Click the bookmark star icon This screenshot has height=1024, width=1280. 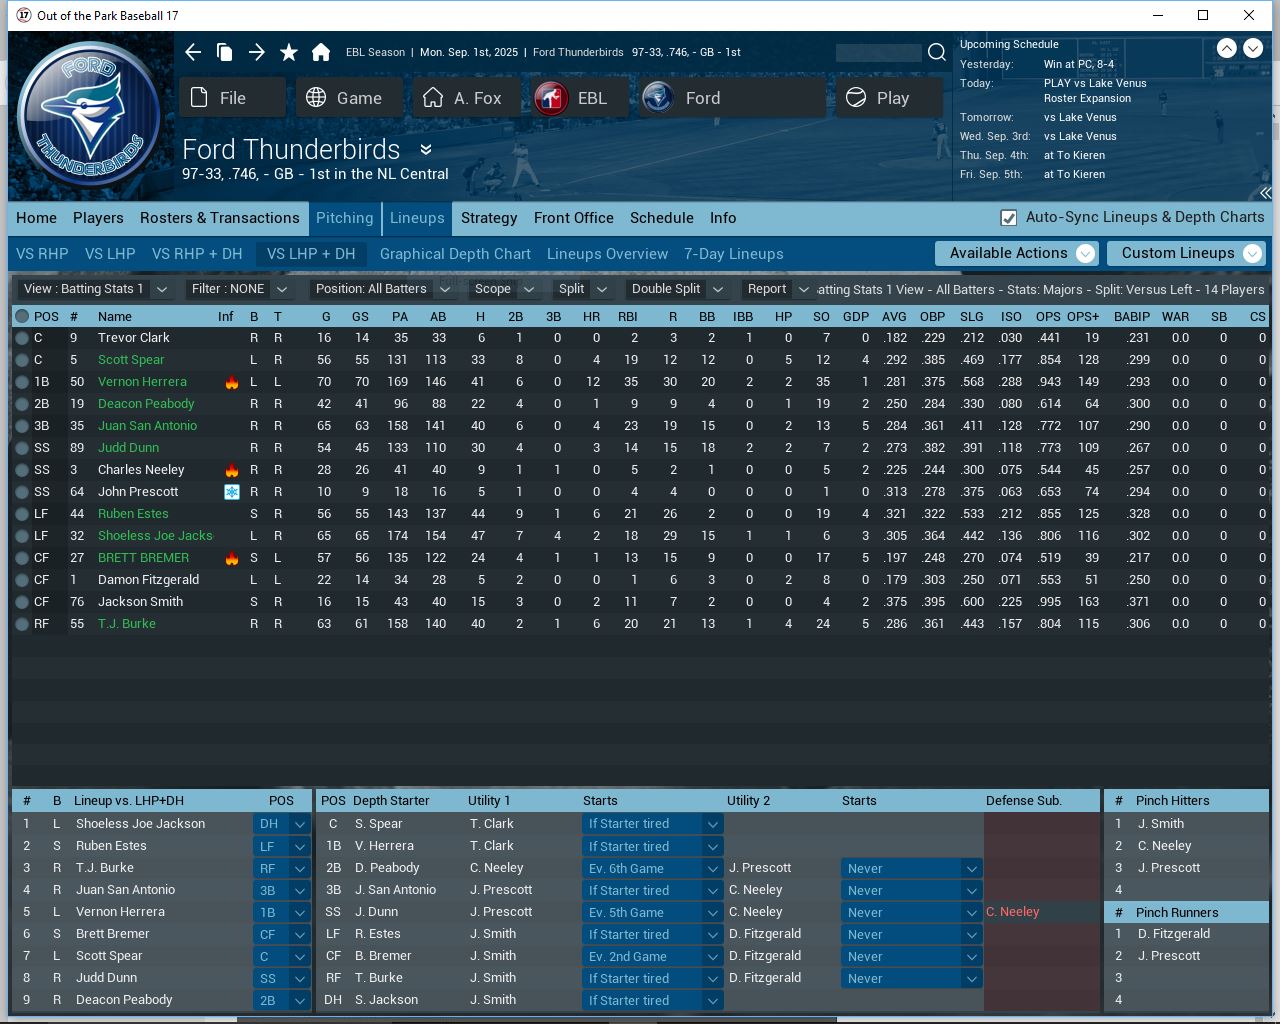pyautogui.click(x=289, y=52)
